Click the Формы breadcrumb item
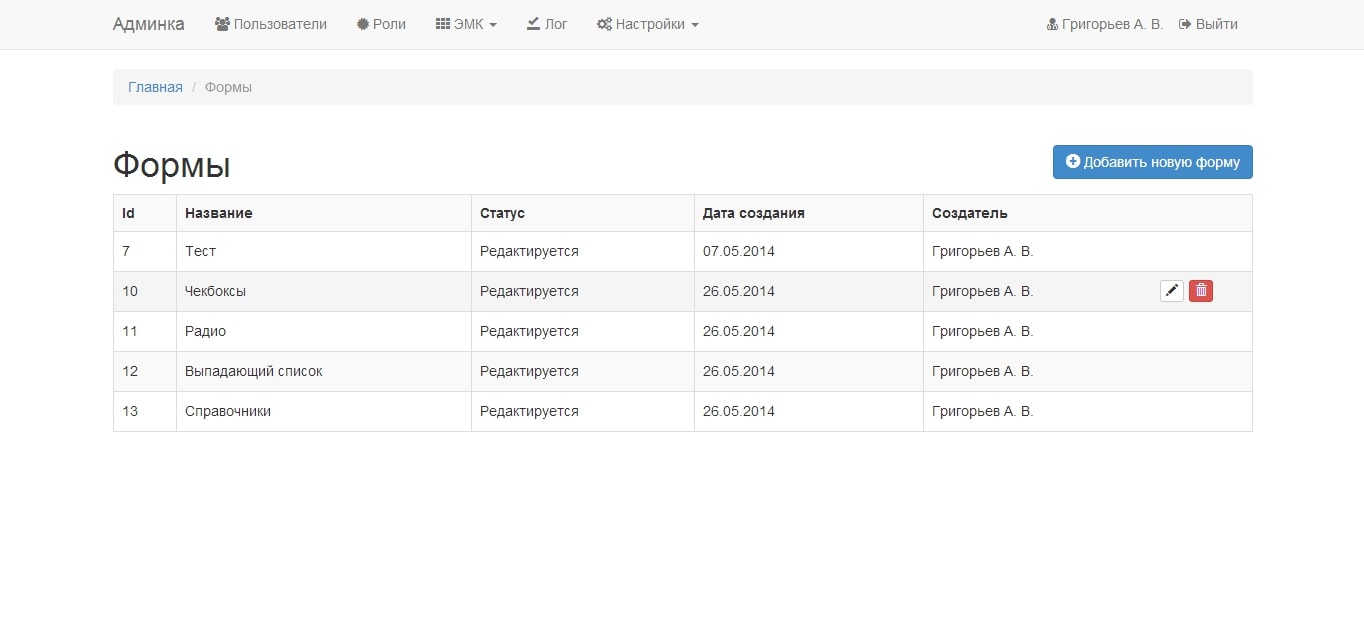 tap(228, 87)
